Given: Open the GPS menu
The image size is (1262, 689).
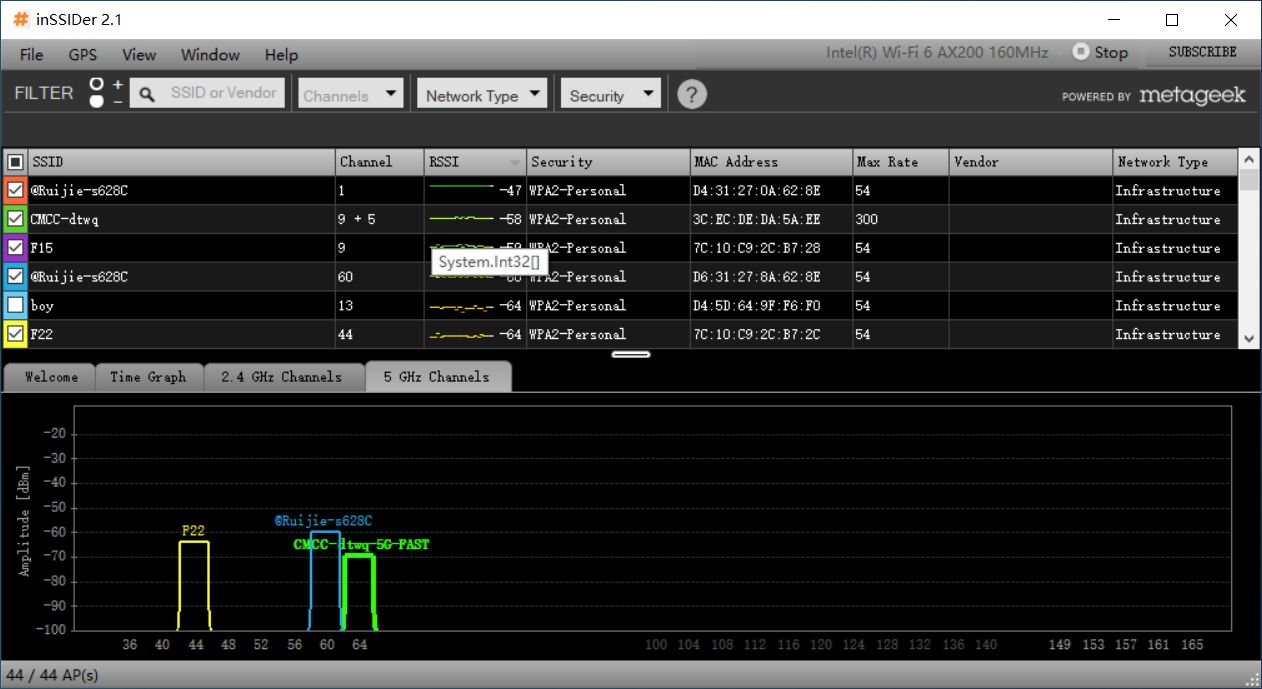Looking at the screenshot, I should click(x=83, y=54).
